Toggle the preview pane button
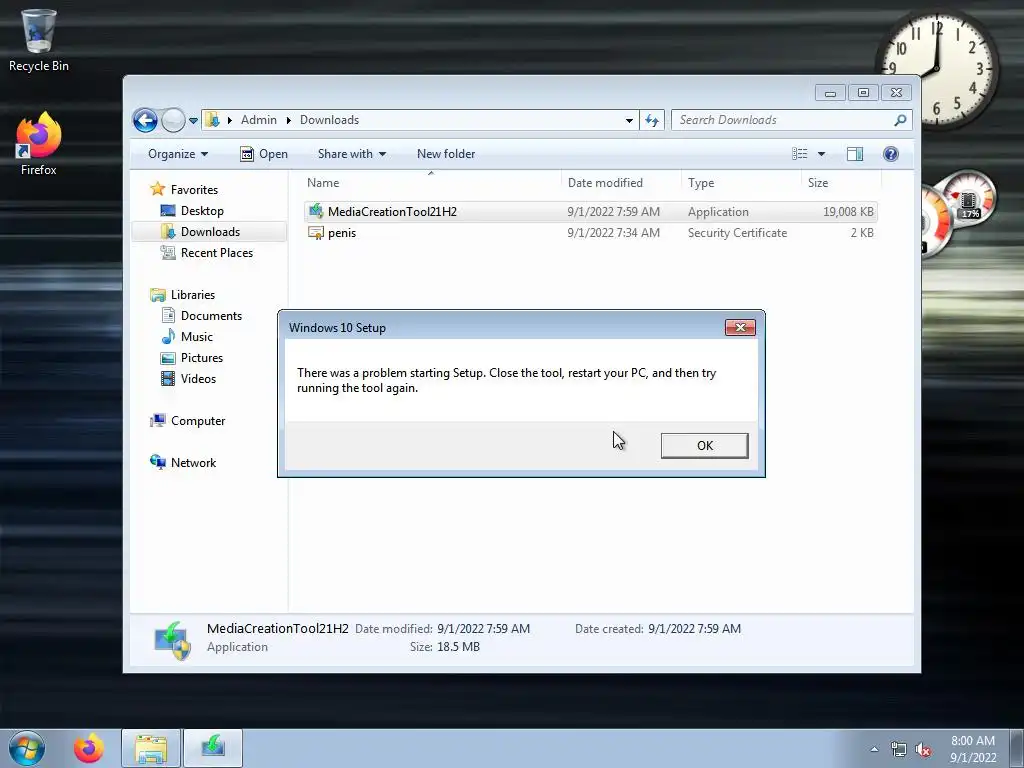This screenshot has height=768, width=1024. [x=855, y=154]
